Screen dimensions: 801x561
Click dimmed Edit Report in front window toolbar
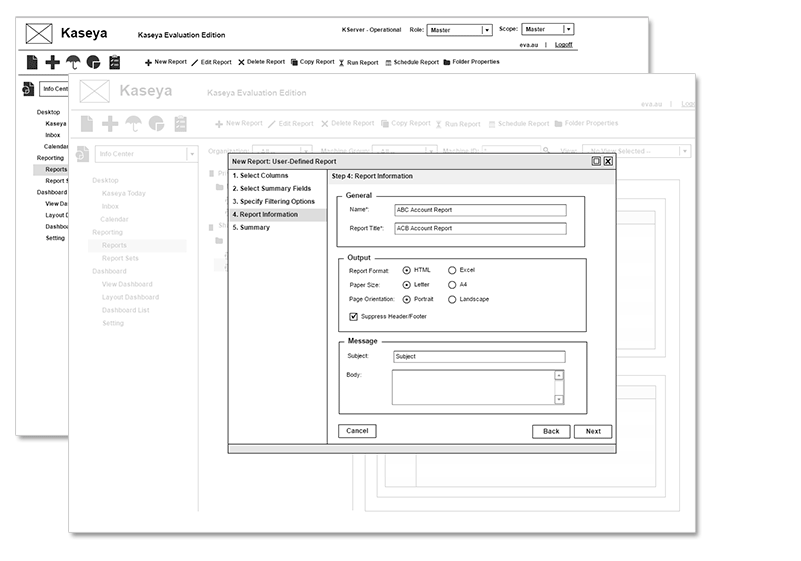[291, 124]
